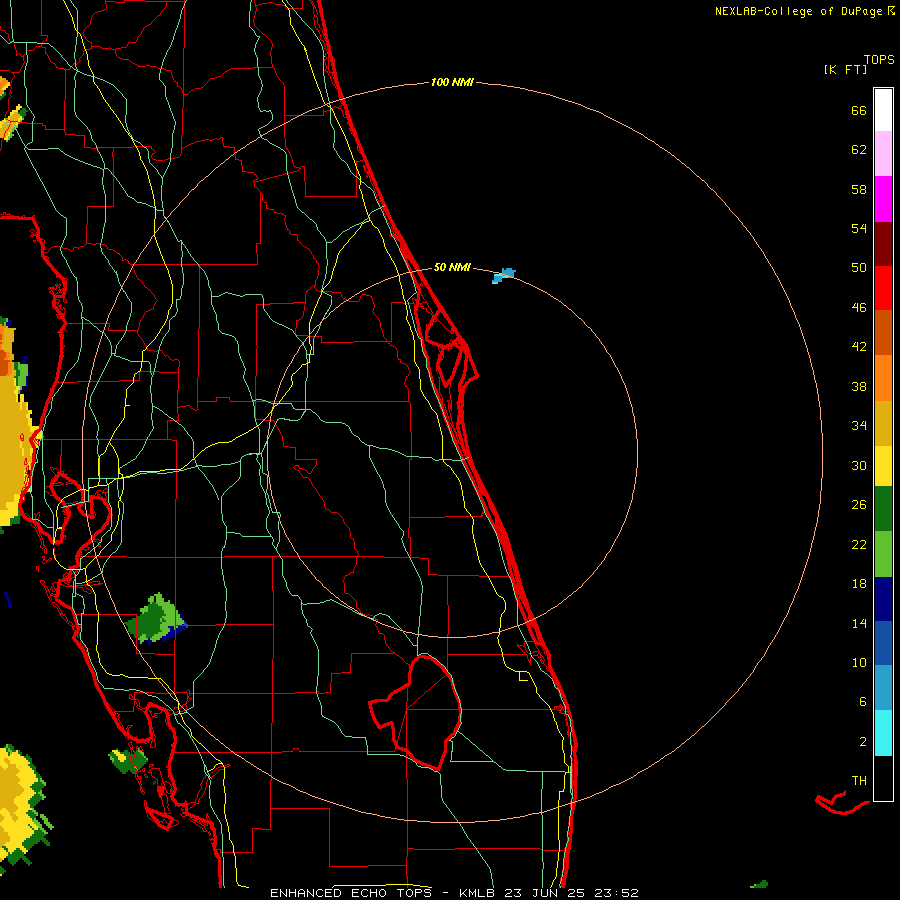This screenshot has height=900, width=900.
Task: Click the legend value 22
Action: coord(859,544)
